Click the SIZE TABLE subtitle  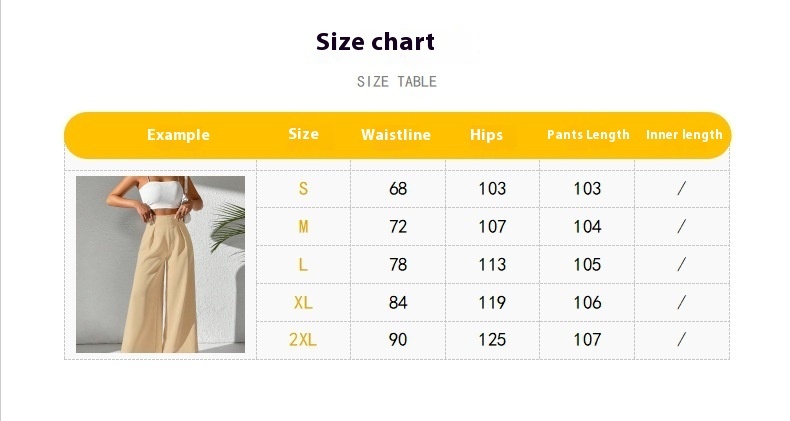click(397, 82)
